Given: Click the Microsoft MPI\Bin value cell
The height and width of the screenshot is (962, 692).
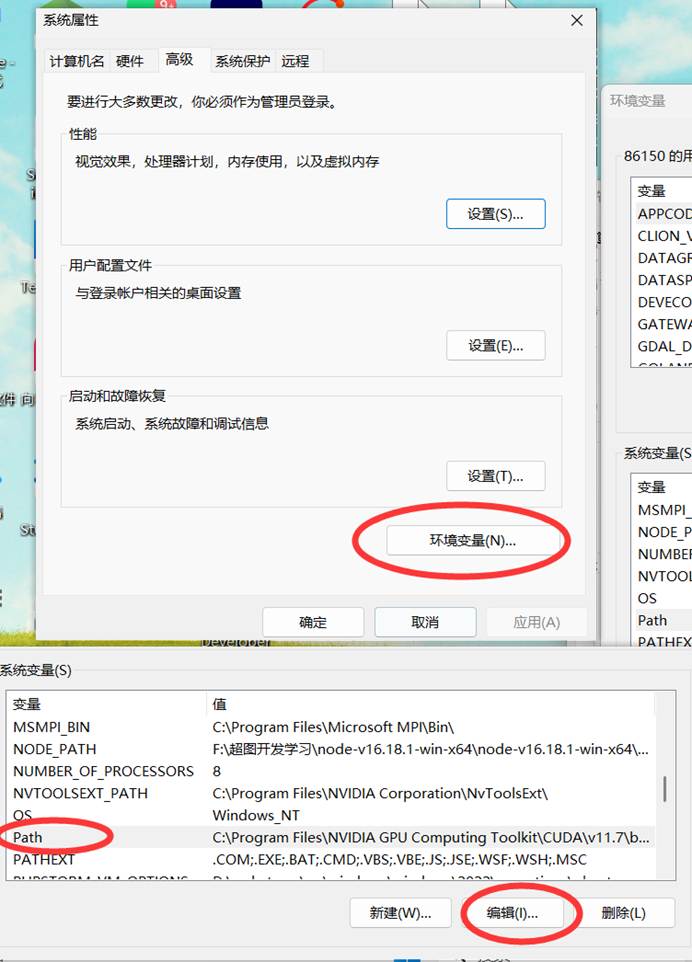Looking at the screenshot, I should [333, 727].
